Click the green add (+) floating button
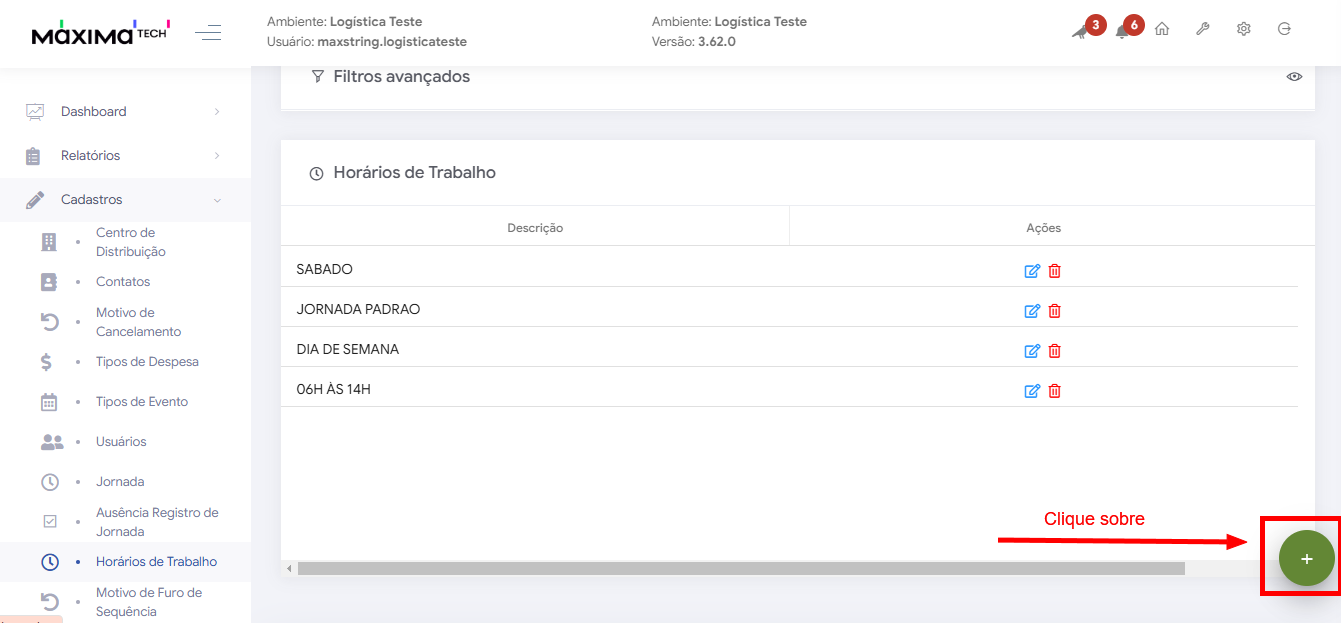This screenshot has height=623, width=1341. tap(1306, 558)
